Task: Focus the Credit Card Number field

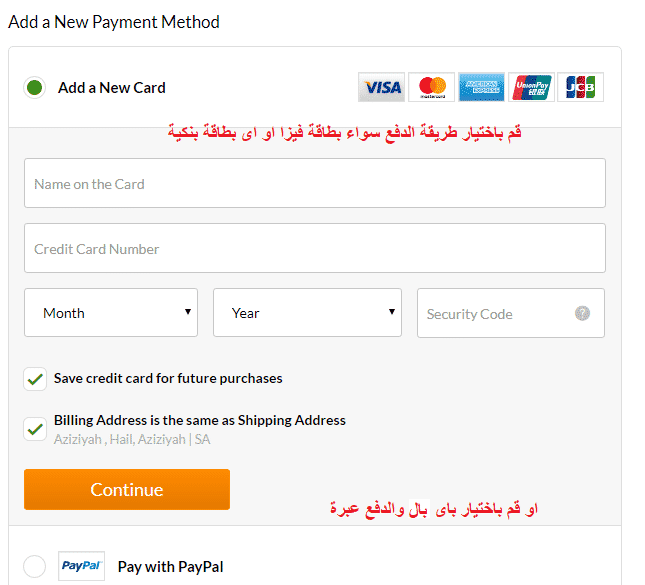Action: [x=315, y=248]
